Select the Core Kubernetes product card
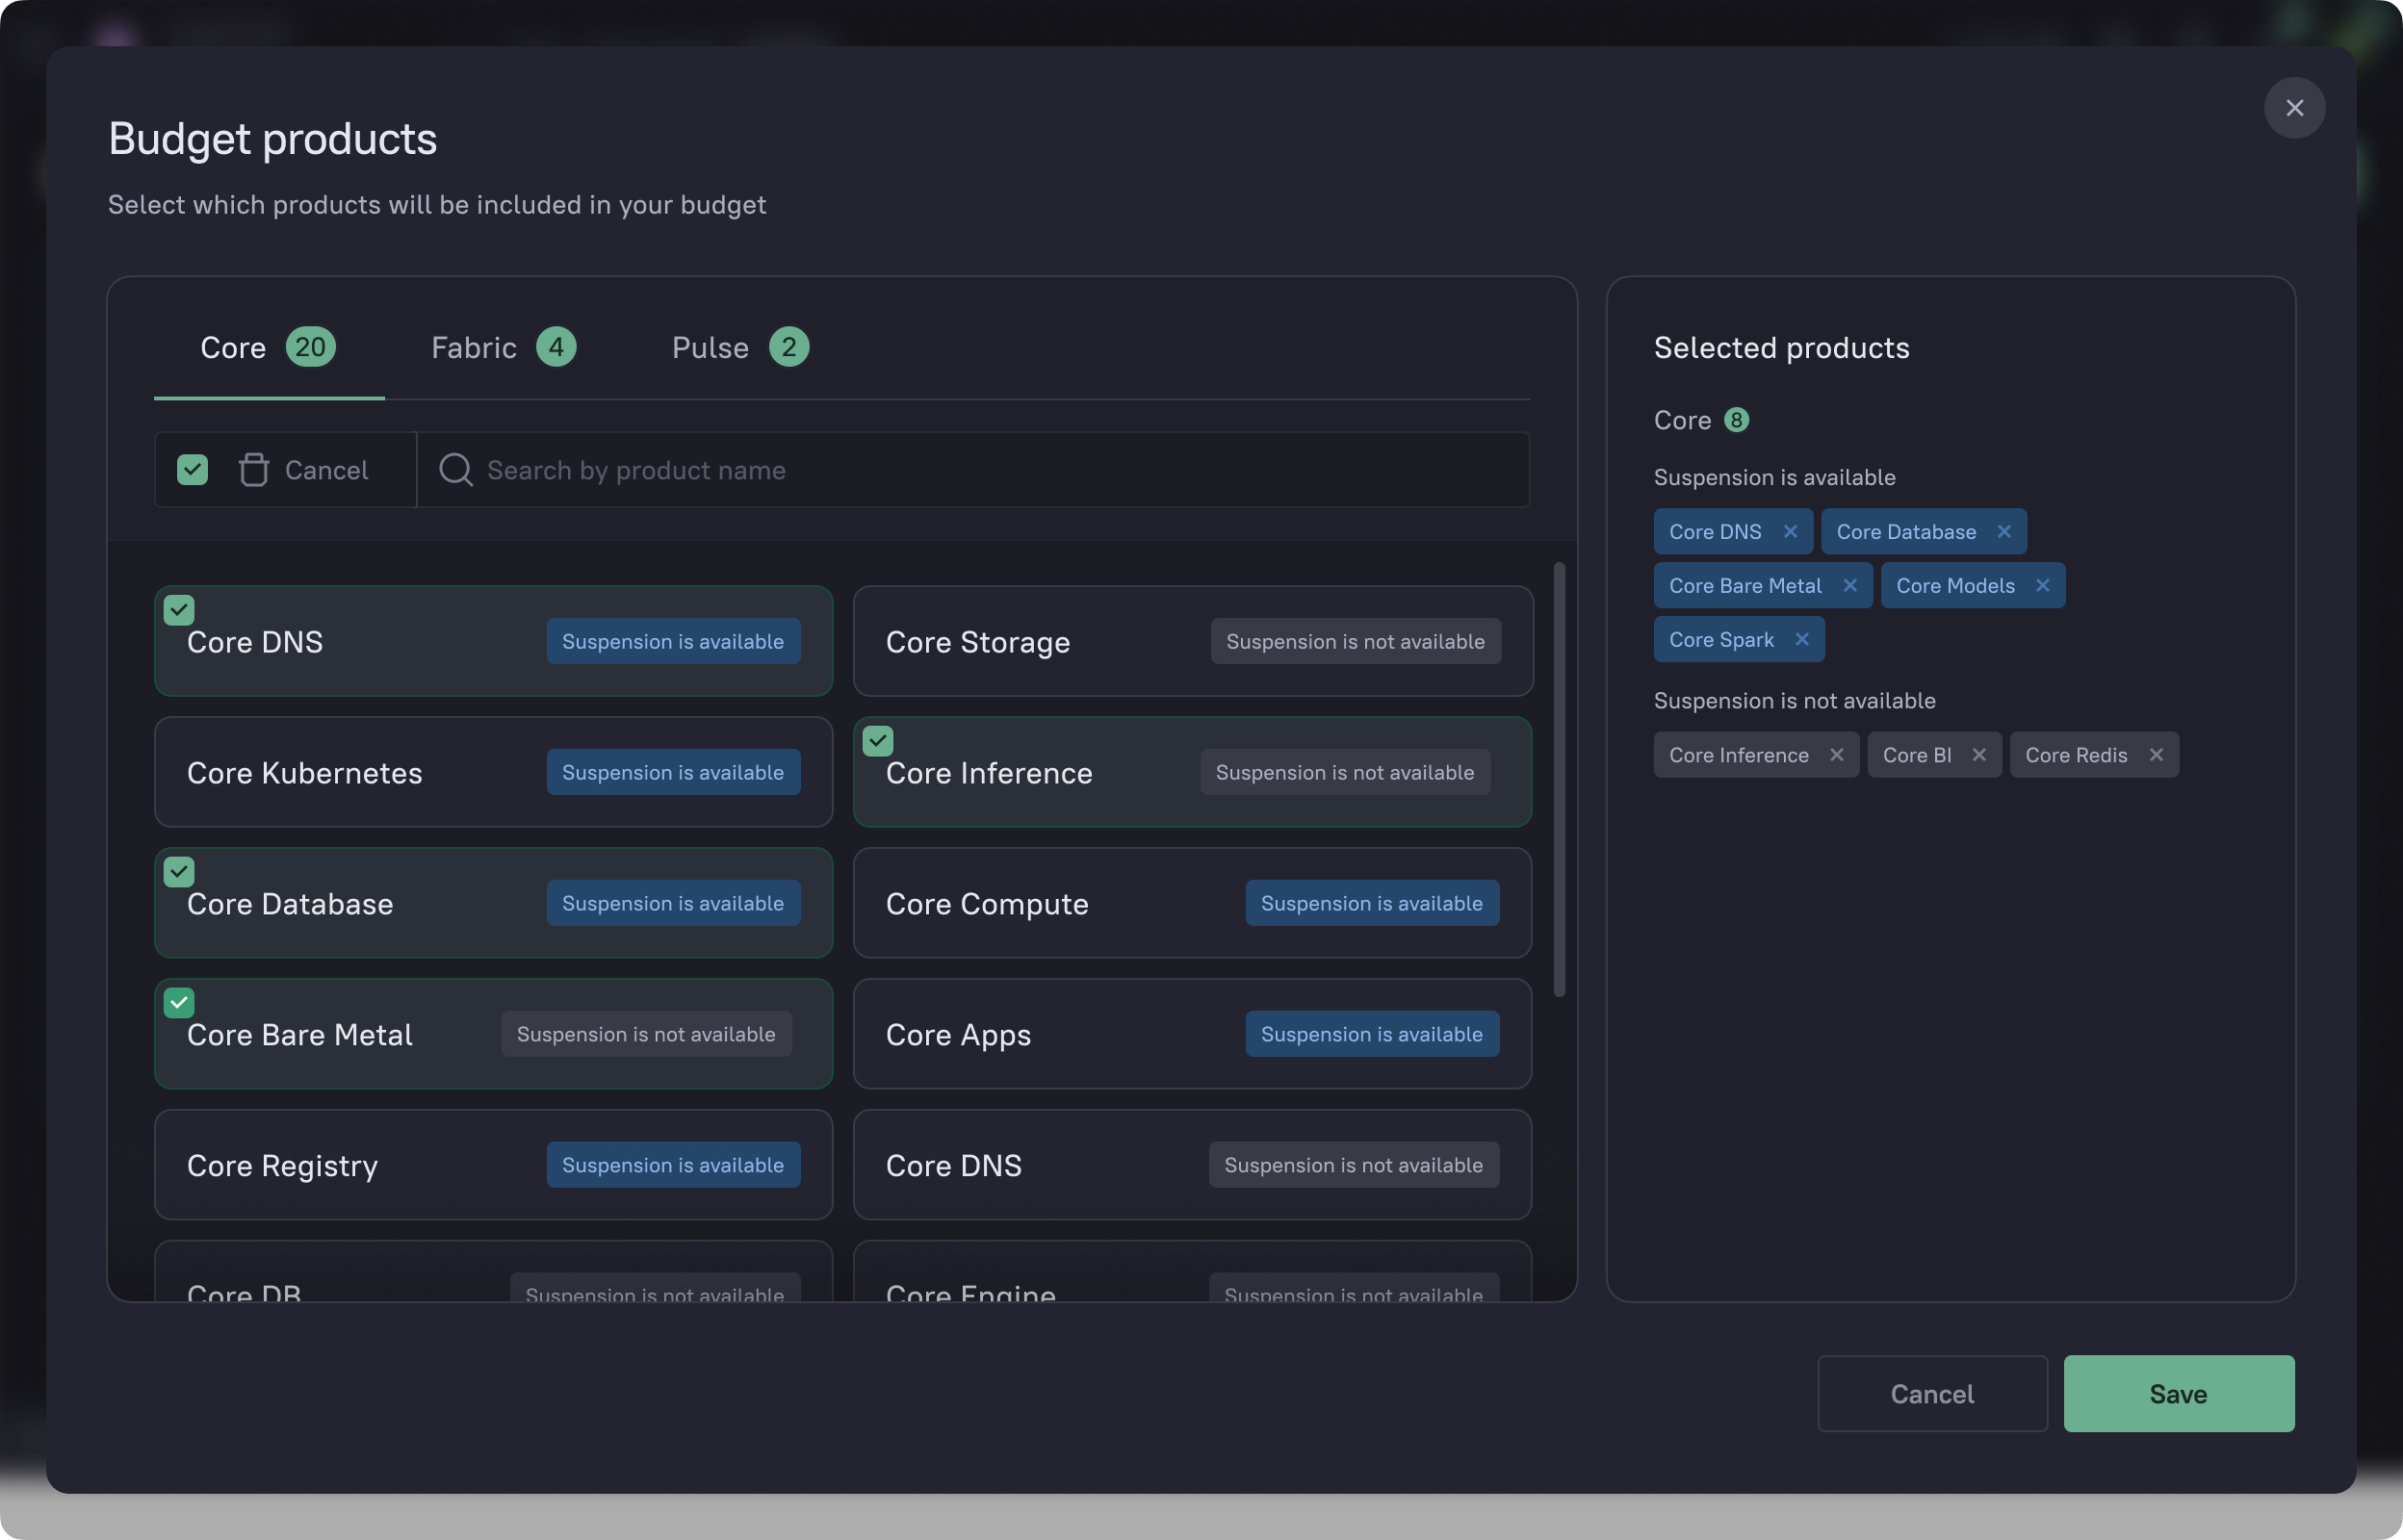This screenshot has width=2403, height=1540. (493, 772)
